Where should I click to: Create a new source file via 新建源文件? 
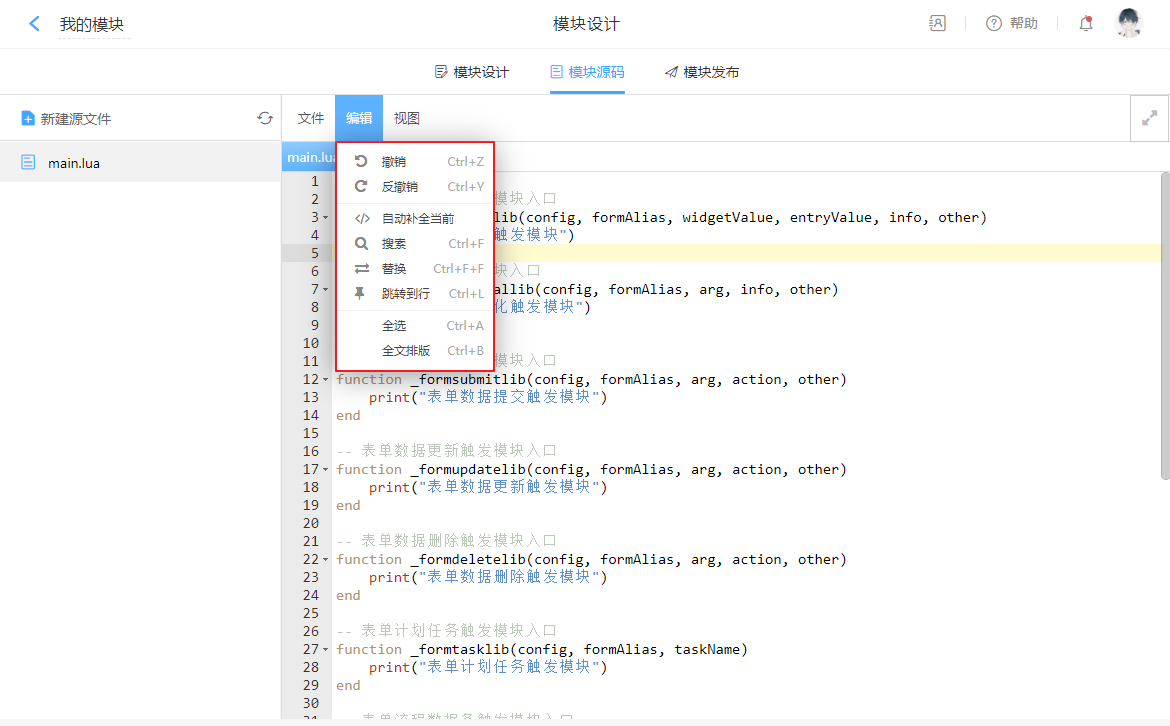coord(66,119)
